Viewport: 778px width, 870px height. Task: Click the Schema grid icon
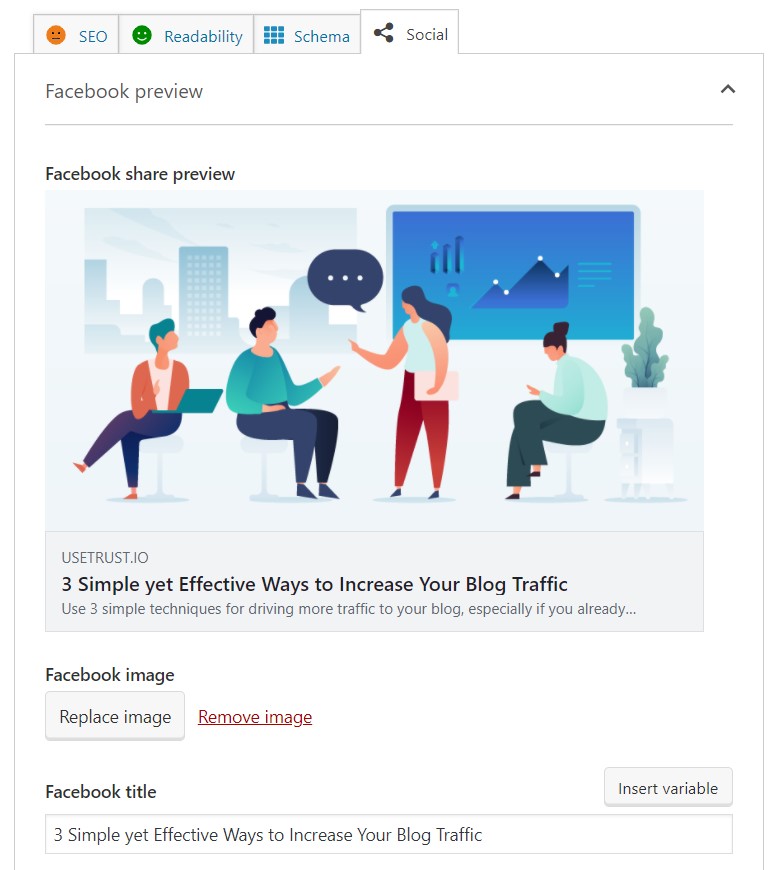tap(274, 35)
